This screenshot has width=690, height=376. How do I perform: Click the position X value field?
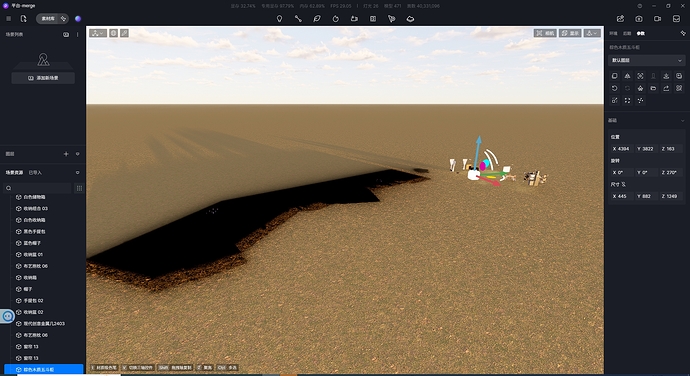click(x=621, y=149)
